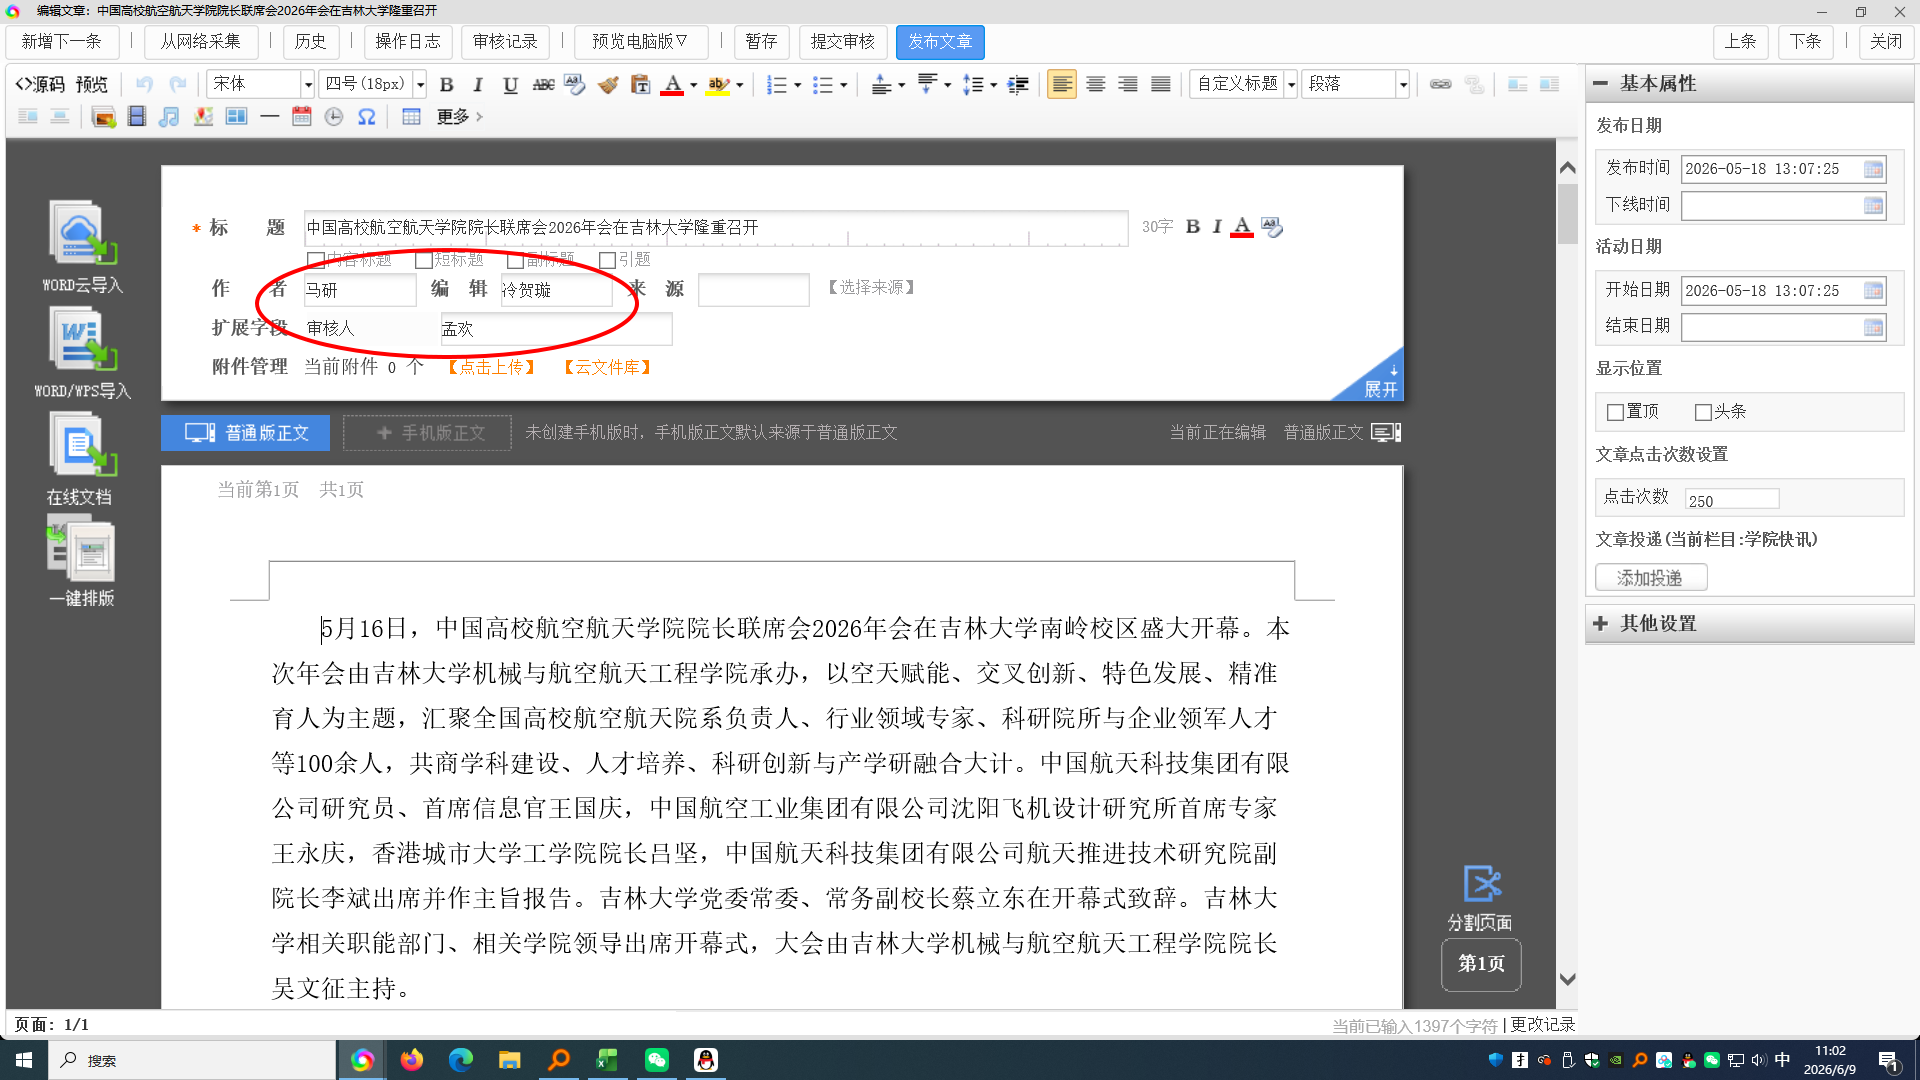Insert a video using the film icon
1920x1080 pixels.
tap(137, 117)
